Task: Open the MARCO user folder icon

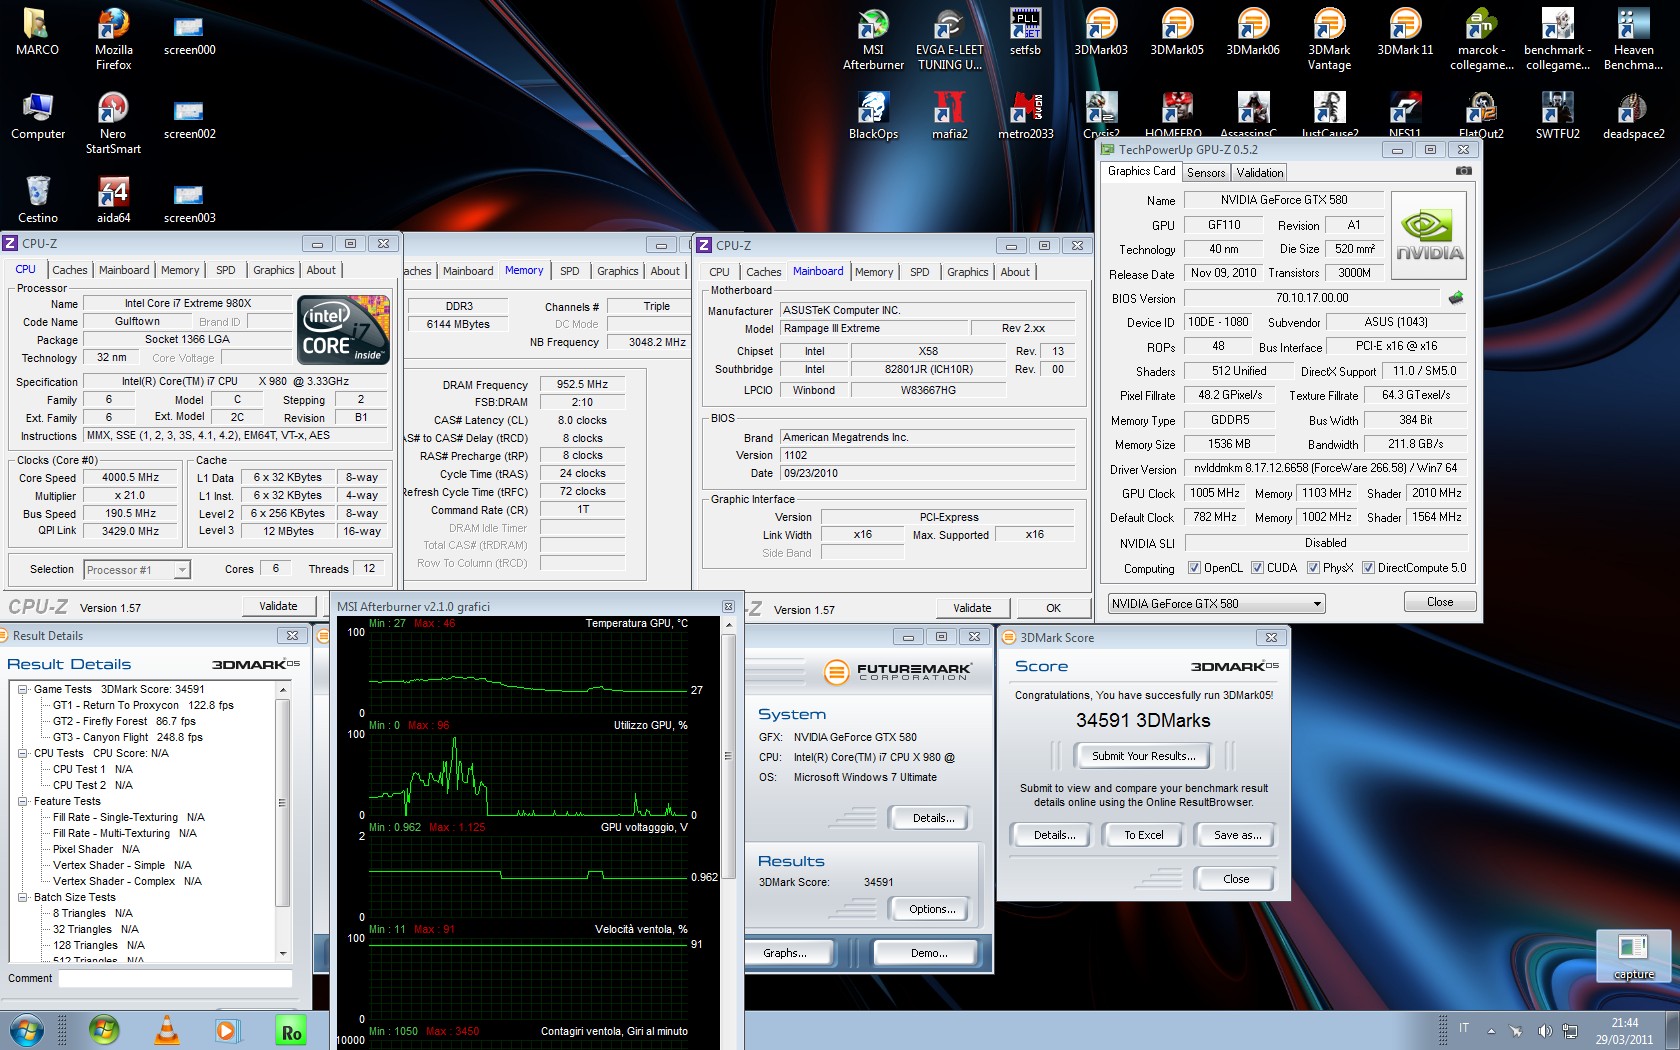Action: point(38,31)
